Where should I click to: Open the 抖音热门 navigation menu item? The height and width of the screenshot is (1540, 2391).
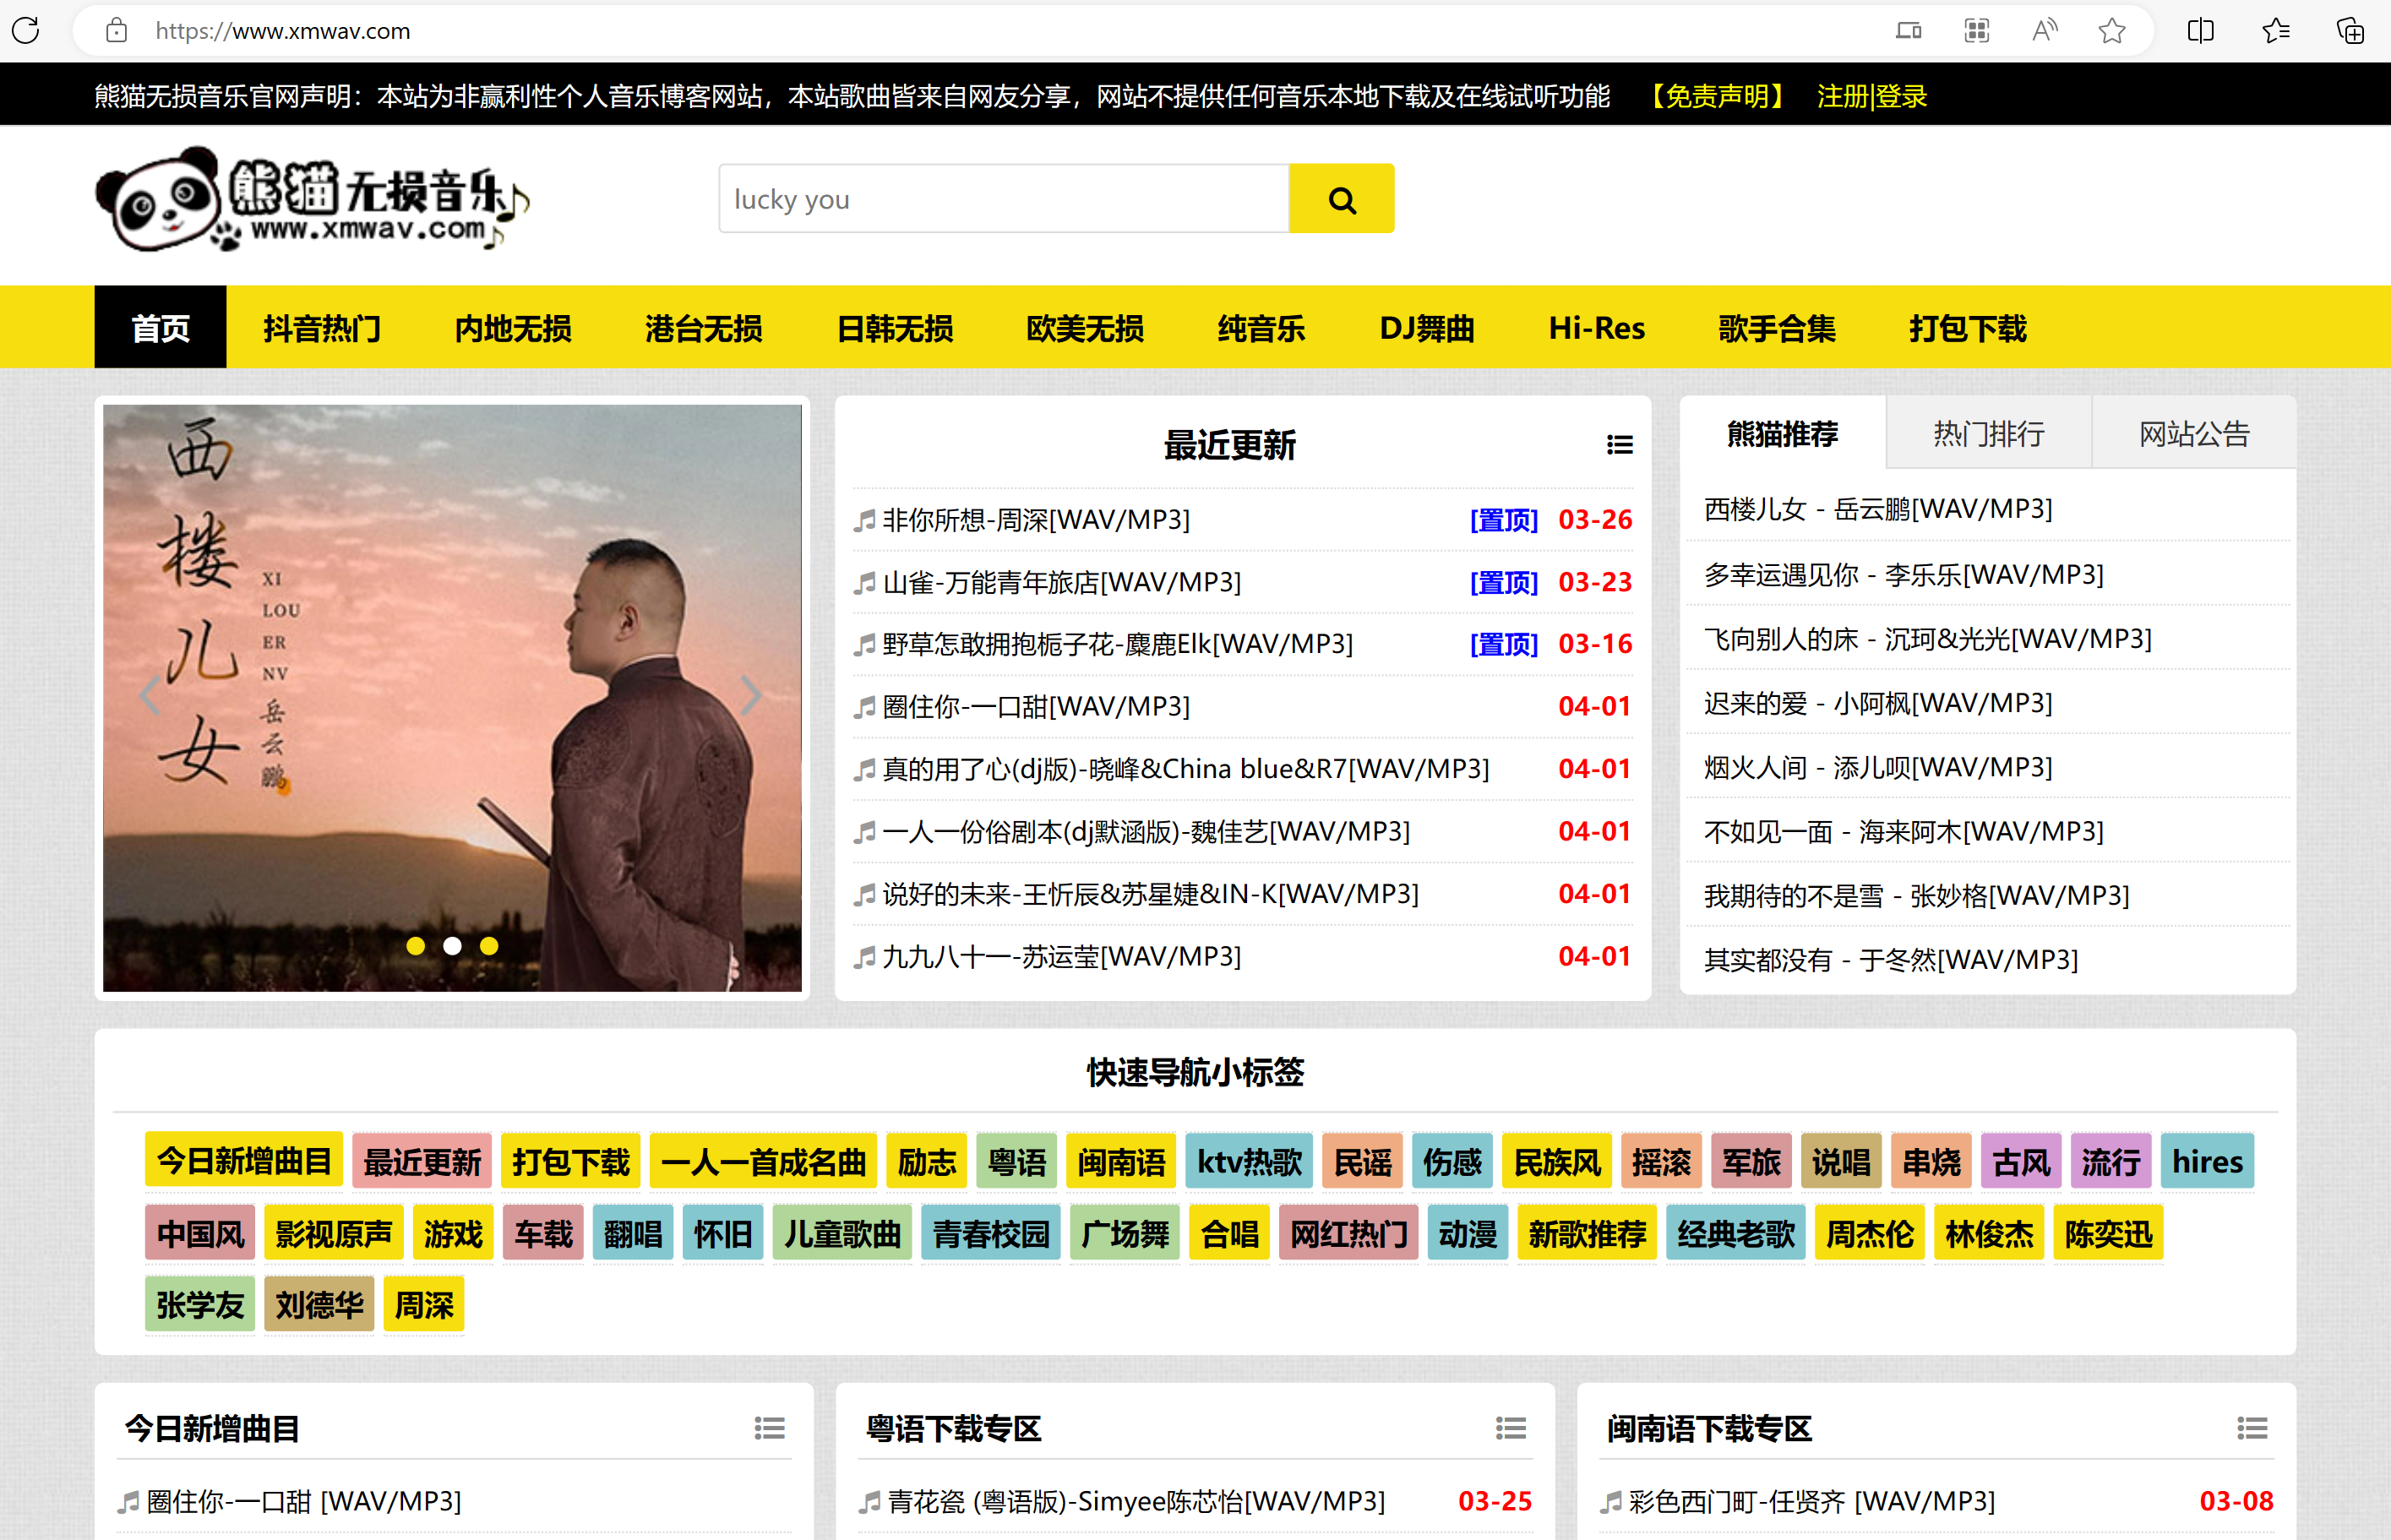322,328
